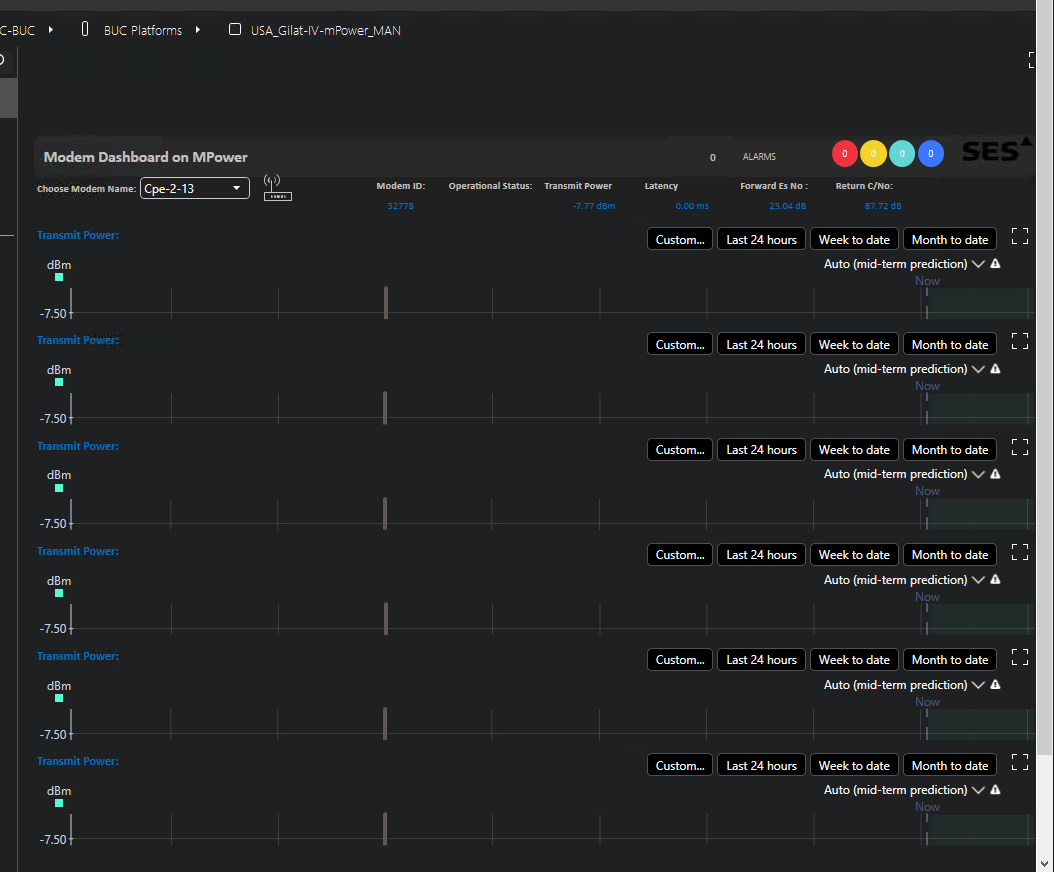Click the Forward Es No value 23.04 dB

click(x=788, y=206)
